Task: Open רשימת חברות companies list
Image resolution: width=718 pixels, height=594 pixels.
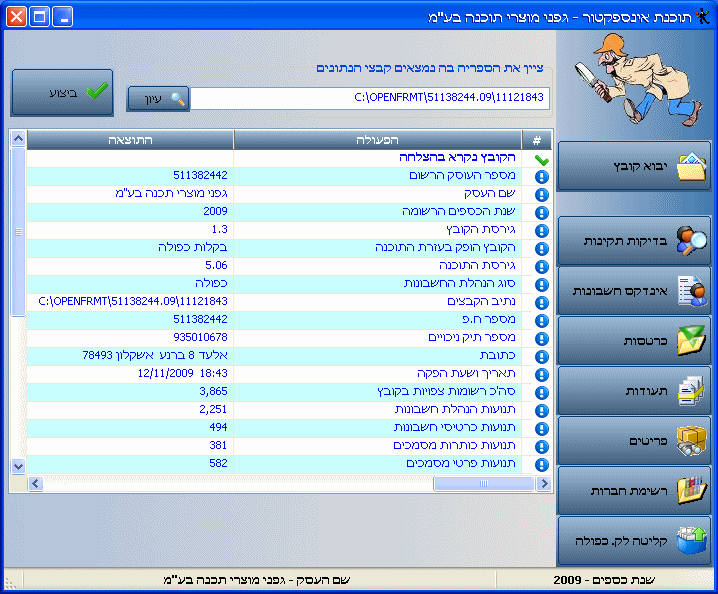Action: click(x=634, y=491)
